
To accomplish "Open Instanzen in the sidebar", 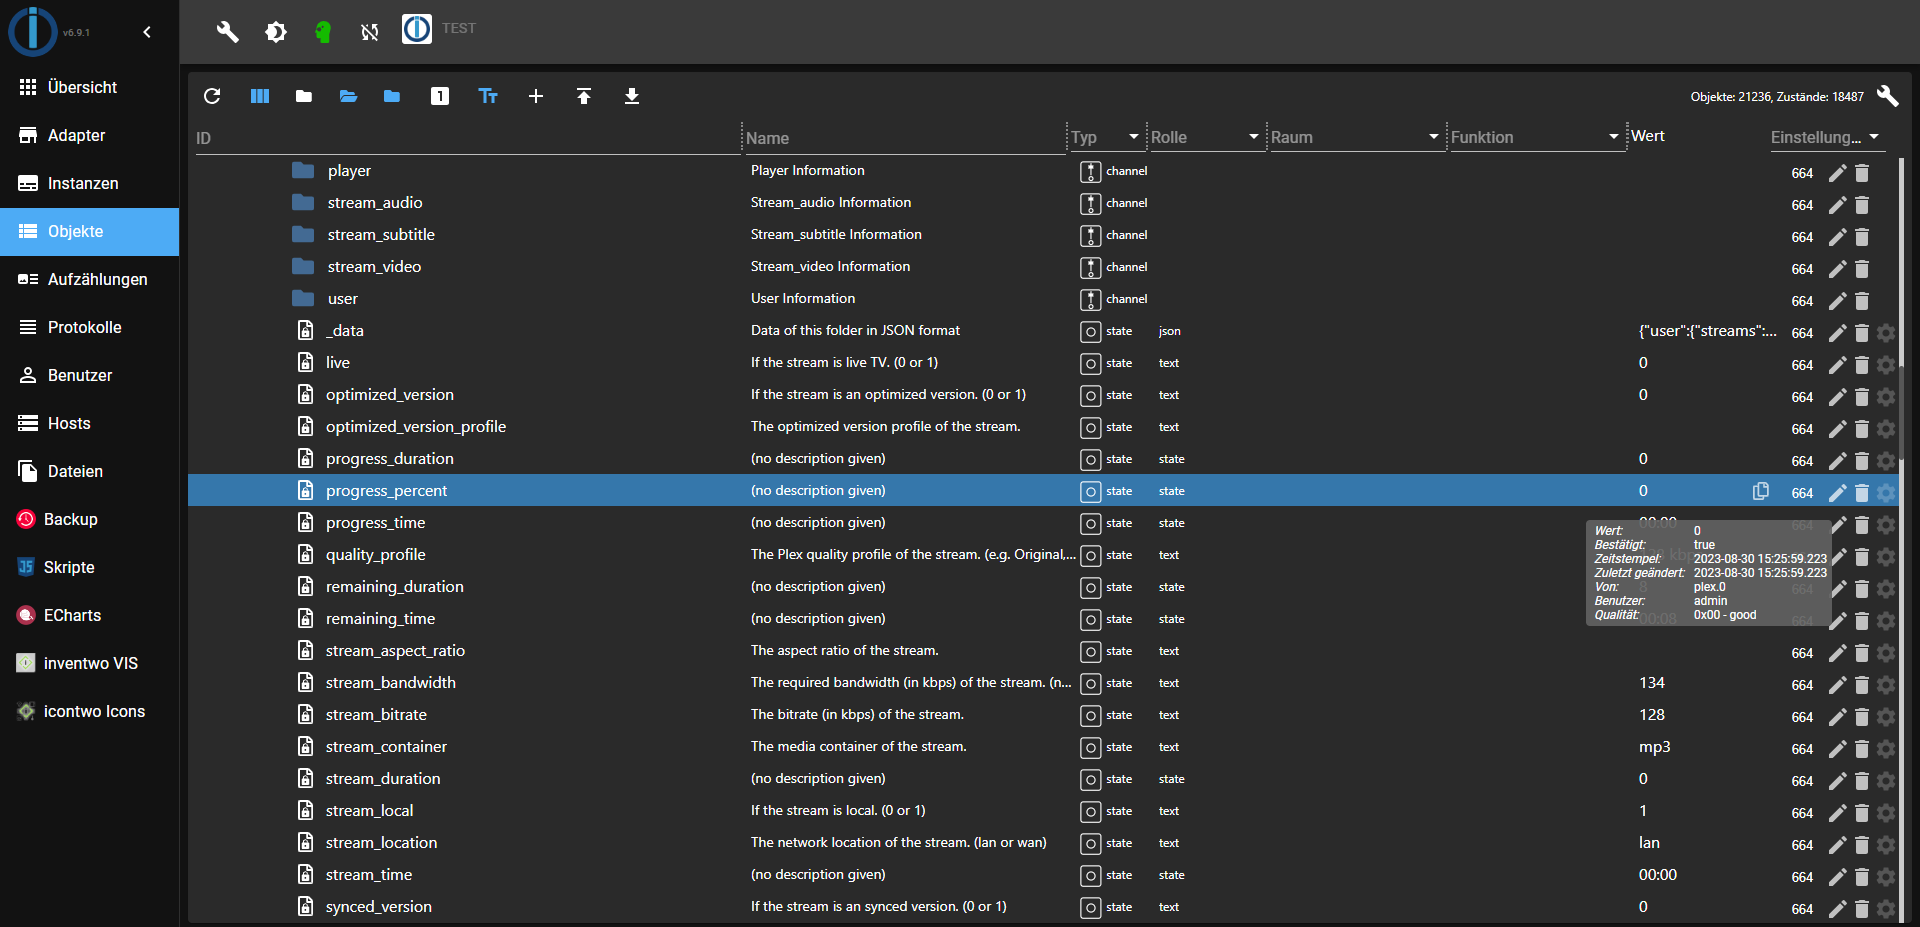I will (90, 183).
